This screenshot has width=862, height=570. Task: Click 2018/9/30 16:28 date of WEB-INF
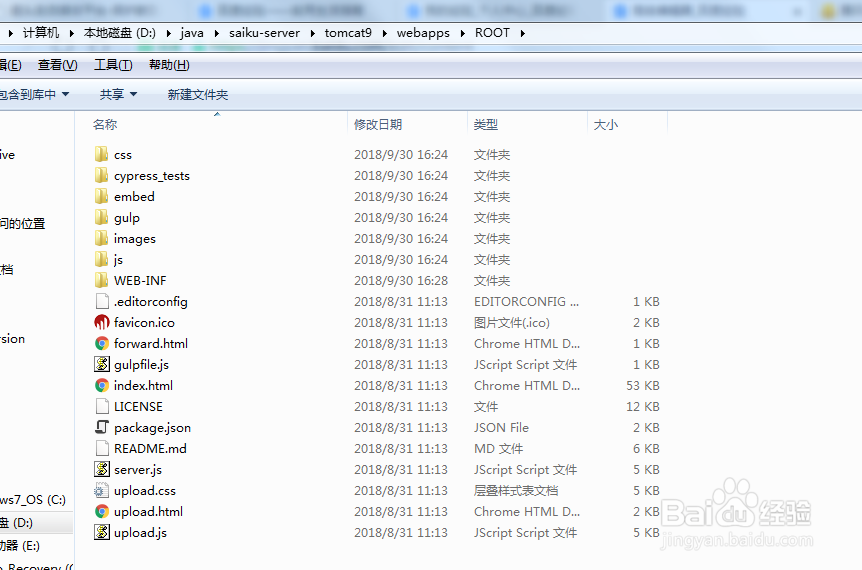click(401, 280)
